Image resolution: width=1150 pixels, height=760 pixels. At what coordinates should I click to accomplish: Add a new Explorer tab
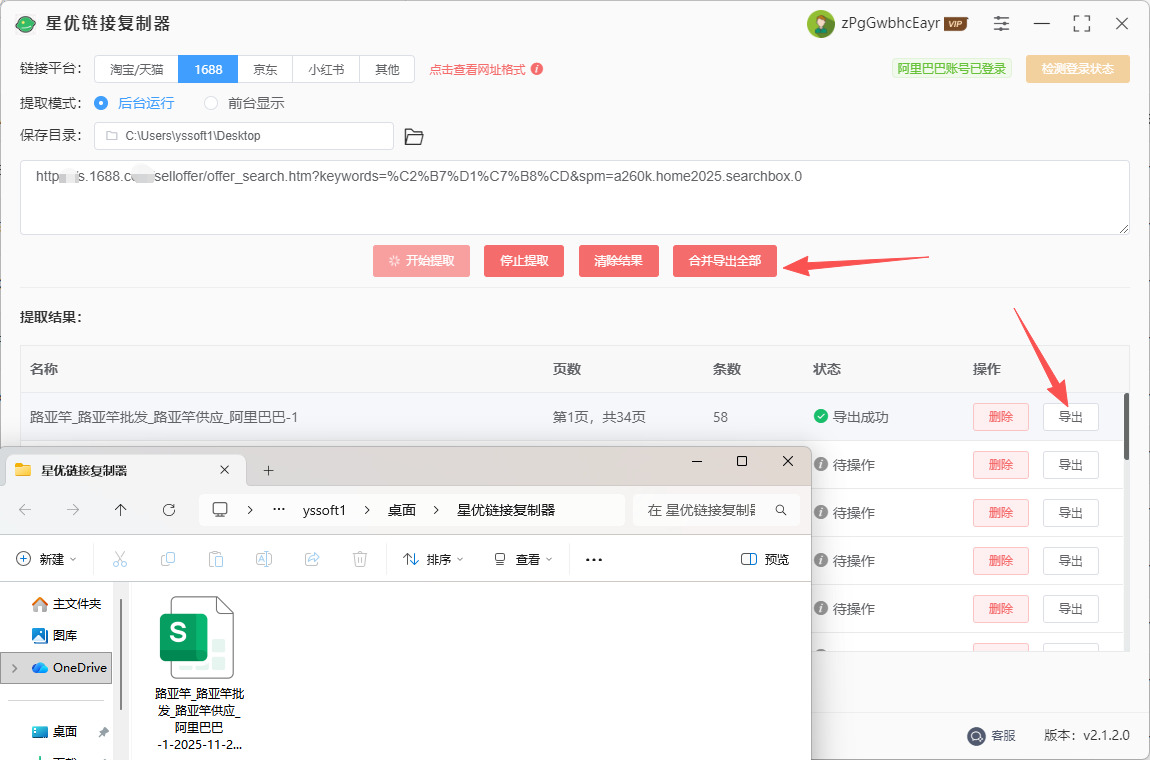(x=268, y=470)
